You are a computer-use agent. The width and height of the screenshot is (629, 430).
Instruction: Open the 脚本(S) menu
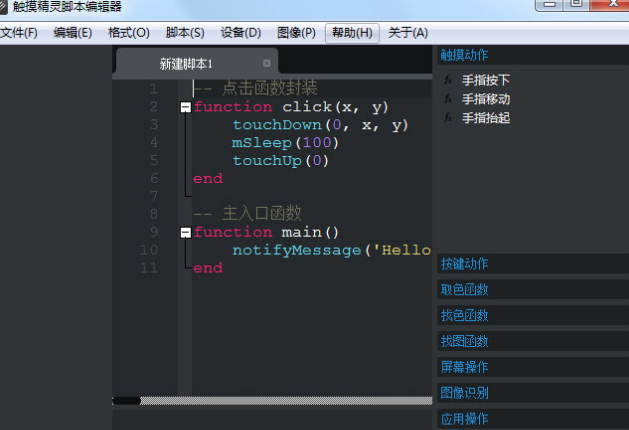[184, 32]
